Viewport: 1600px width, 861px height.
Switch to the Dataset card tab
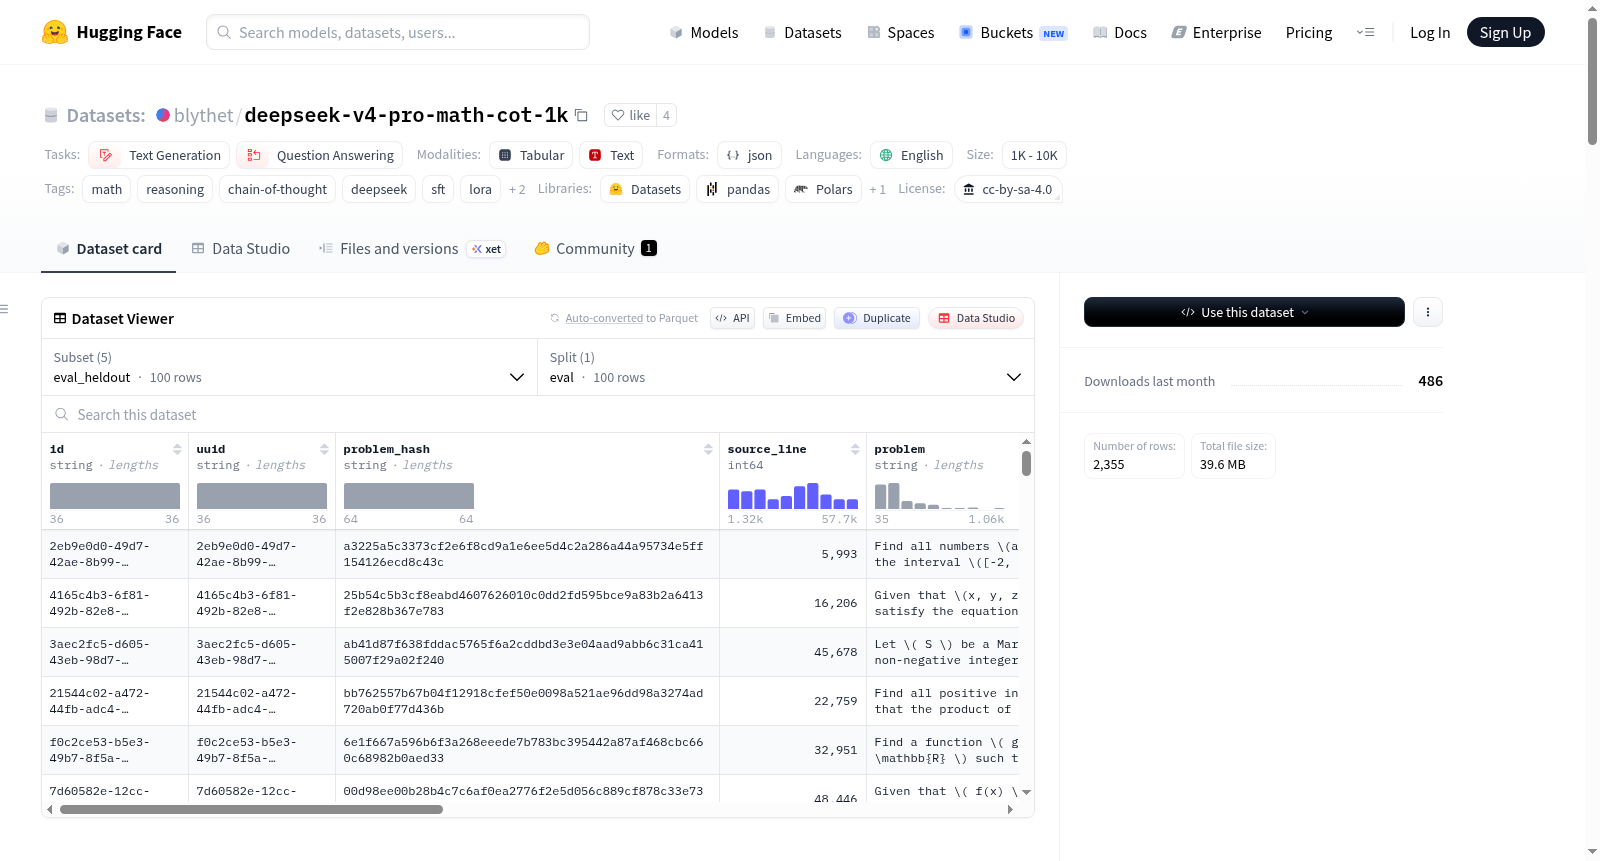tap(109, 248)
